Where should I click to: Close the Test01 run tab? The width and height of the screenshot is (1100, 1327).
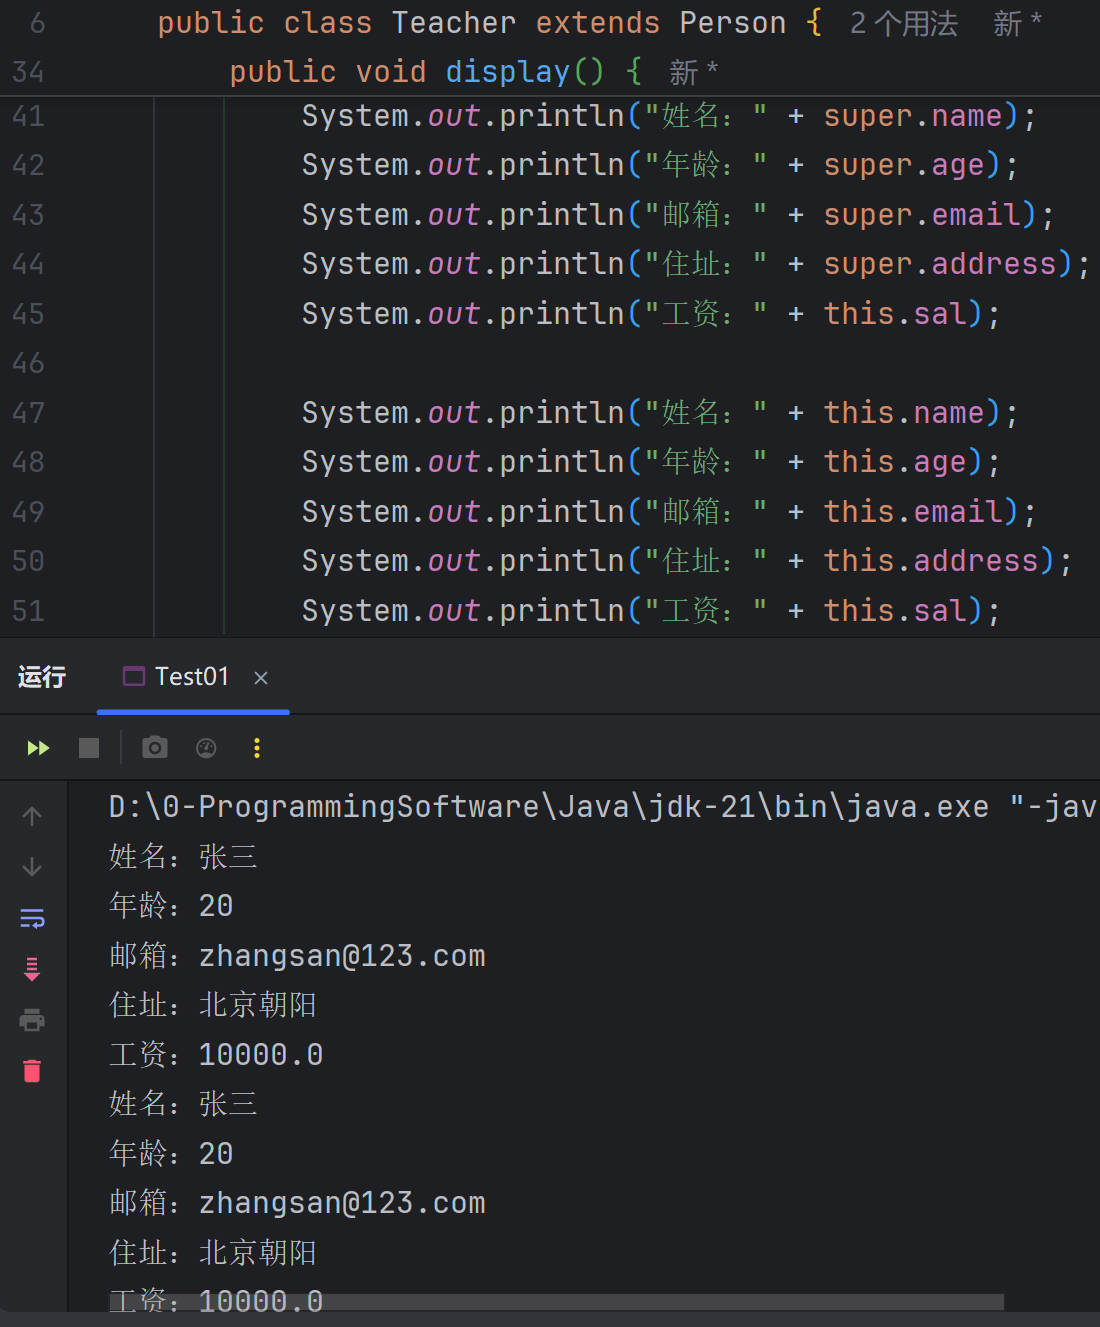click(261, 678)
